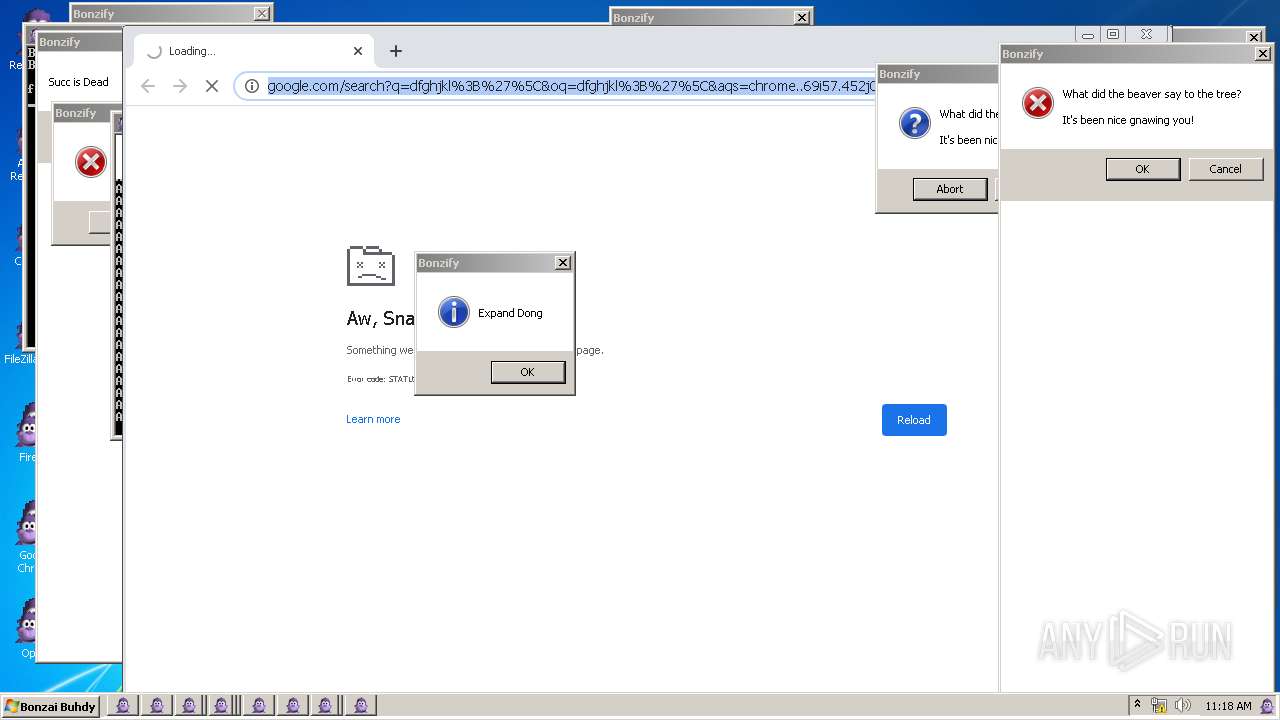The height and width of the screenshot is (720, 1280).
Task: Click OK in the beaver joke dialog
Action: pyautogui.click(x=1143, y=169)
